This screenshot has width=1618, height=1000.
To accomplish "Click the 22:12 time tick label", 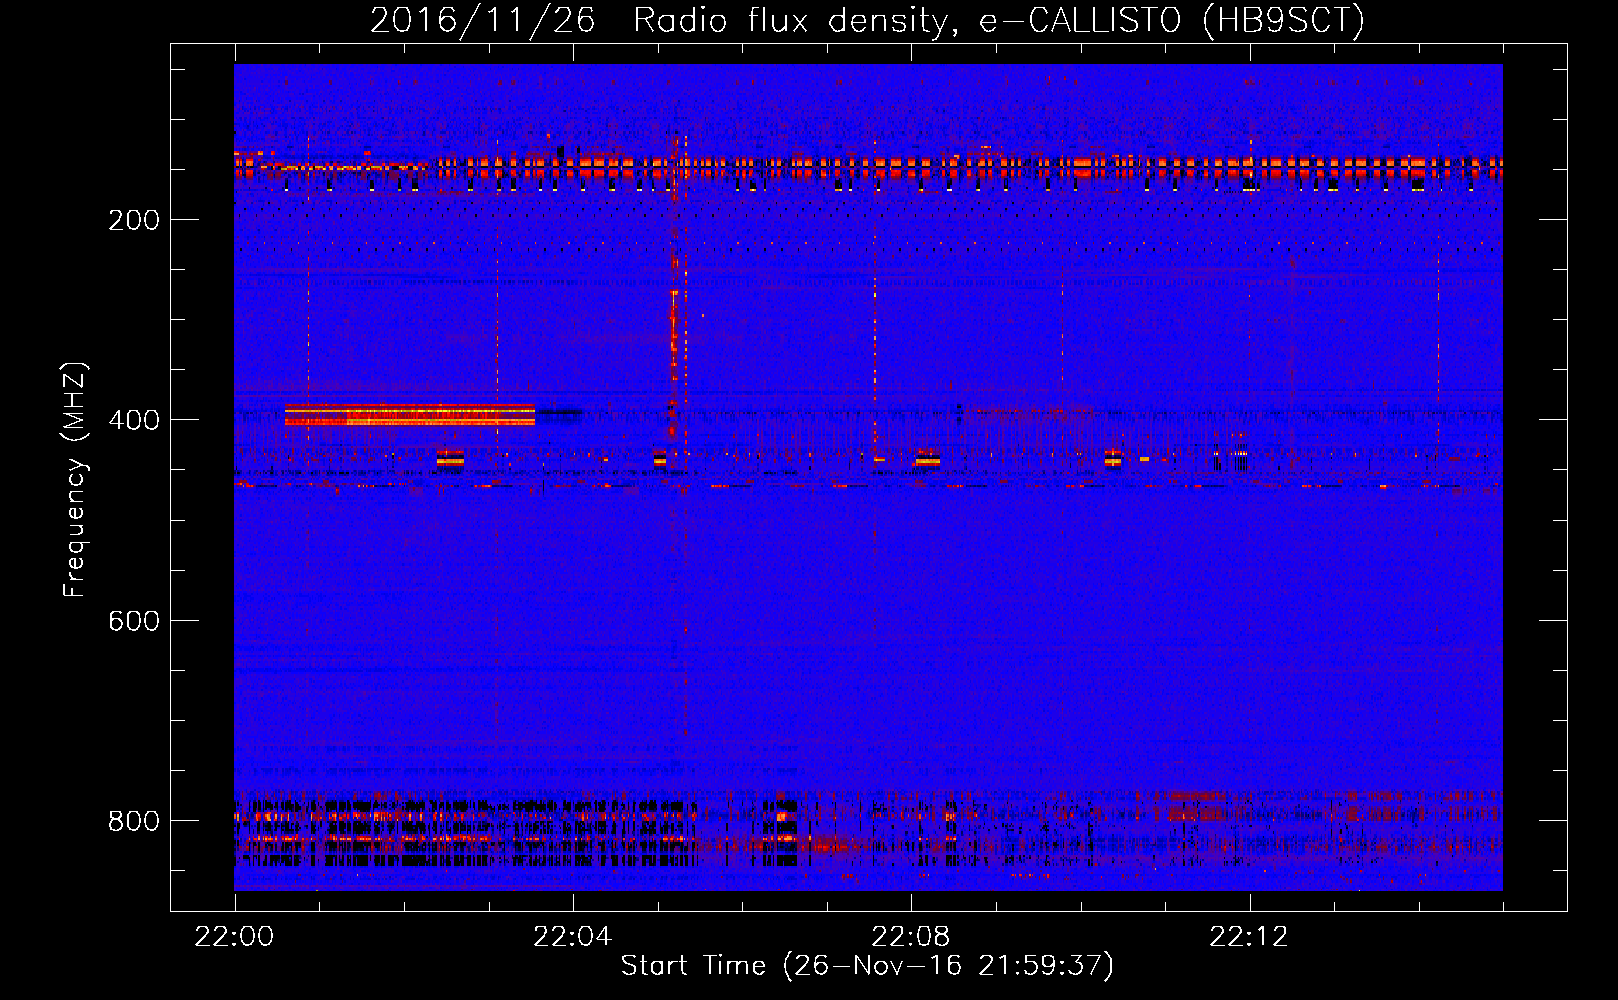I will coord(1249,937).
